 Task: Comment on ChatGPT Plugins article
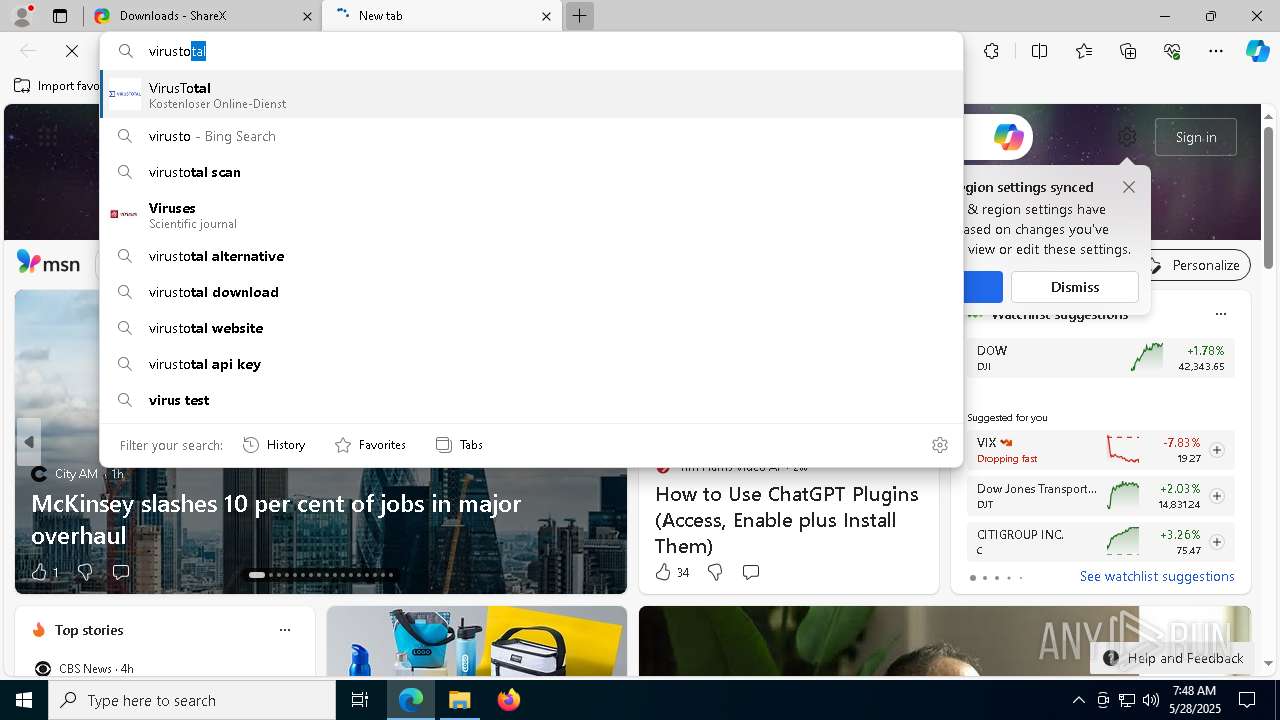pos(751,572)
